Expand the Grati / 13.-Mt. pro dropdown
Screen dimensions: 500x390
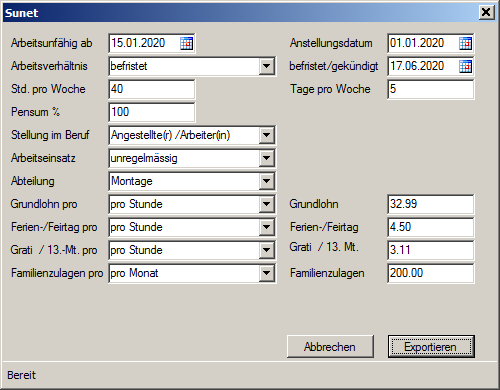coord(266,250)
